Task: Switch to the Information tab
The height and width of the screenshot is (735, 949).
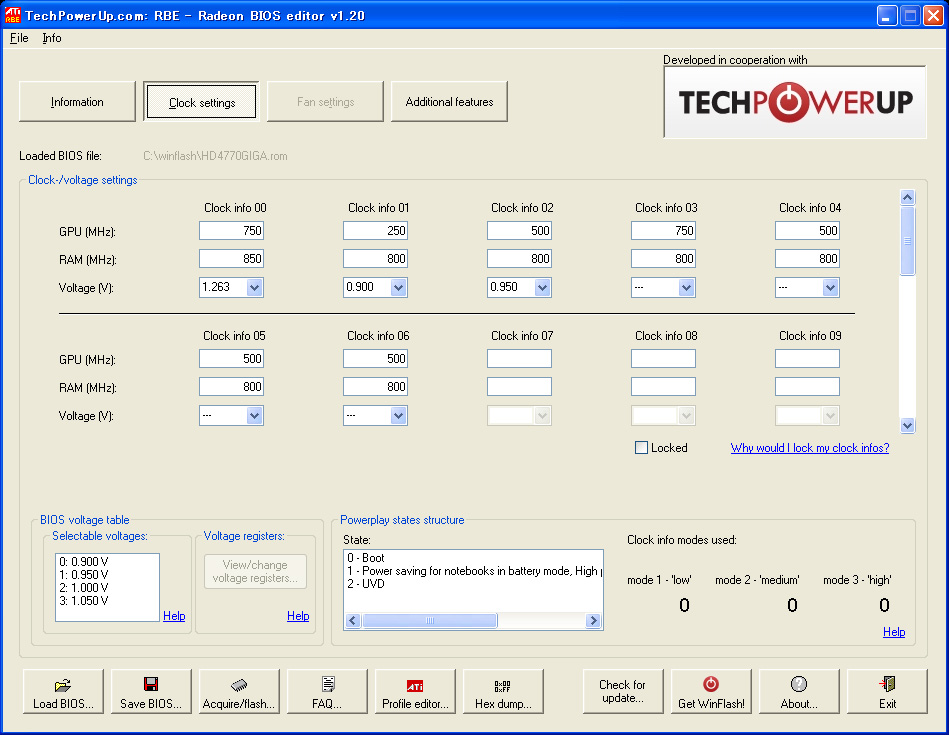Action: coord(77,102)
